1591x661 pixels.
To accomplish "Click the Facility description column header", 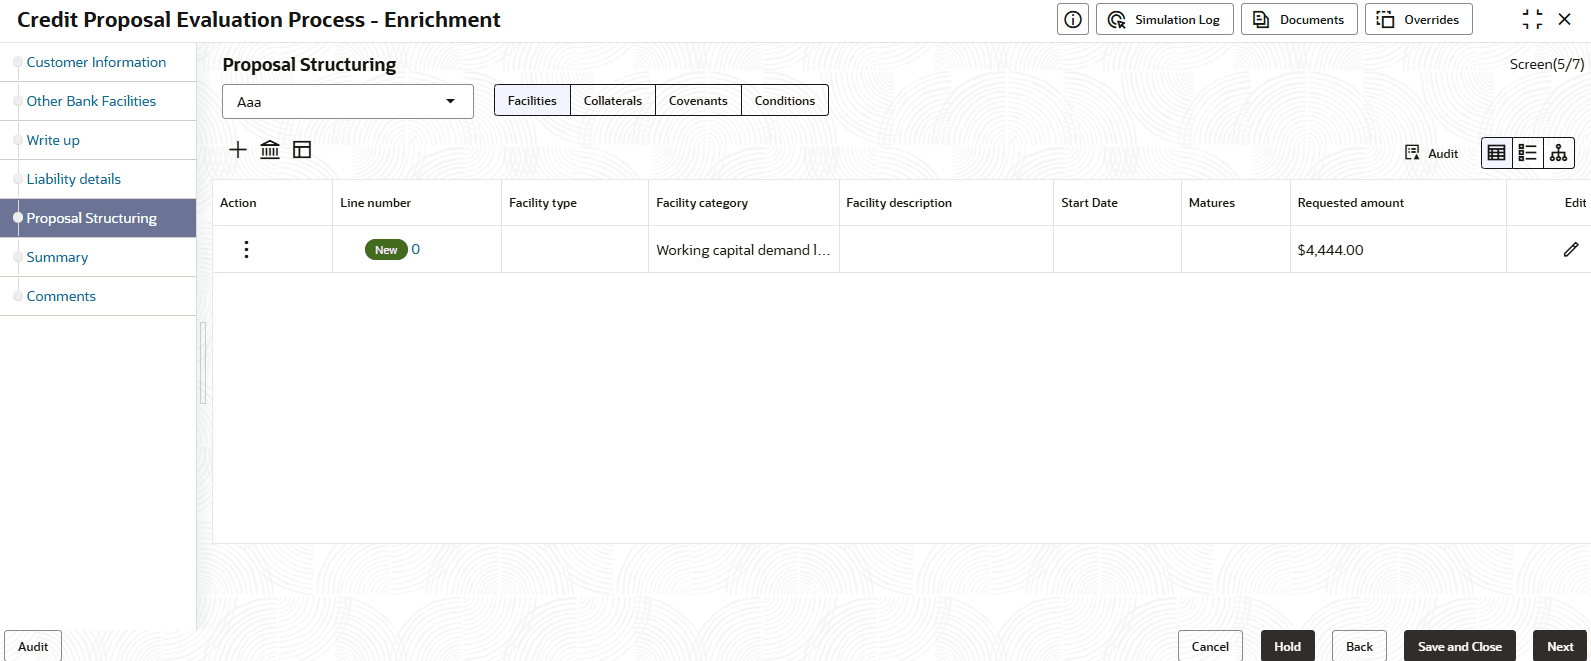I will tap(899, 203).
